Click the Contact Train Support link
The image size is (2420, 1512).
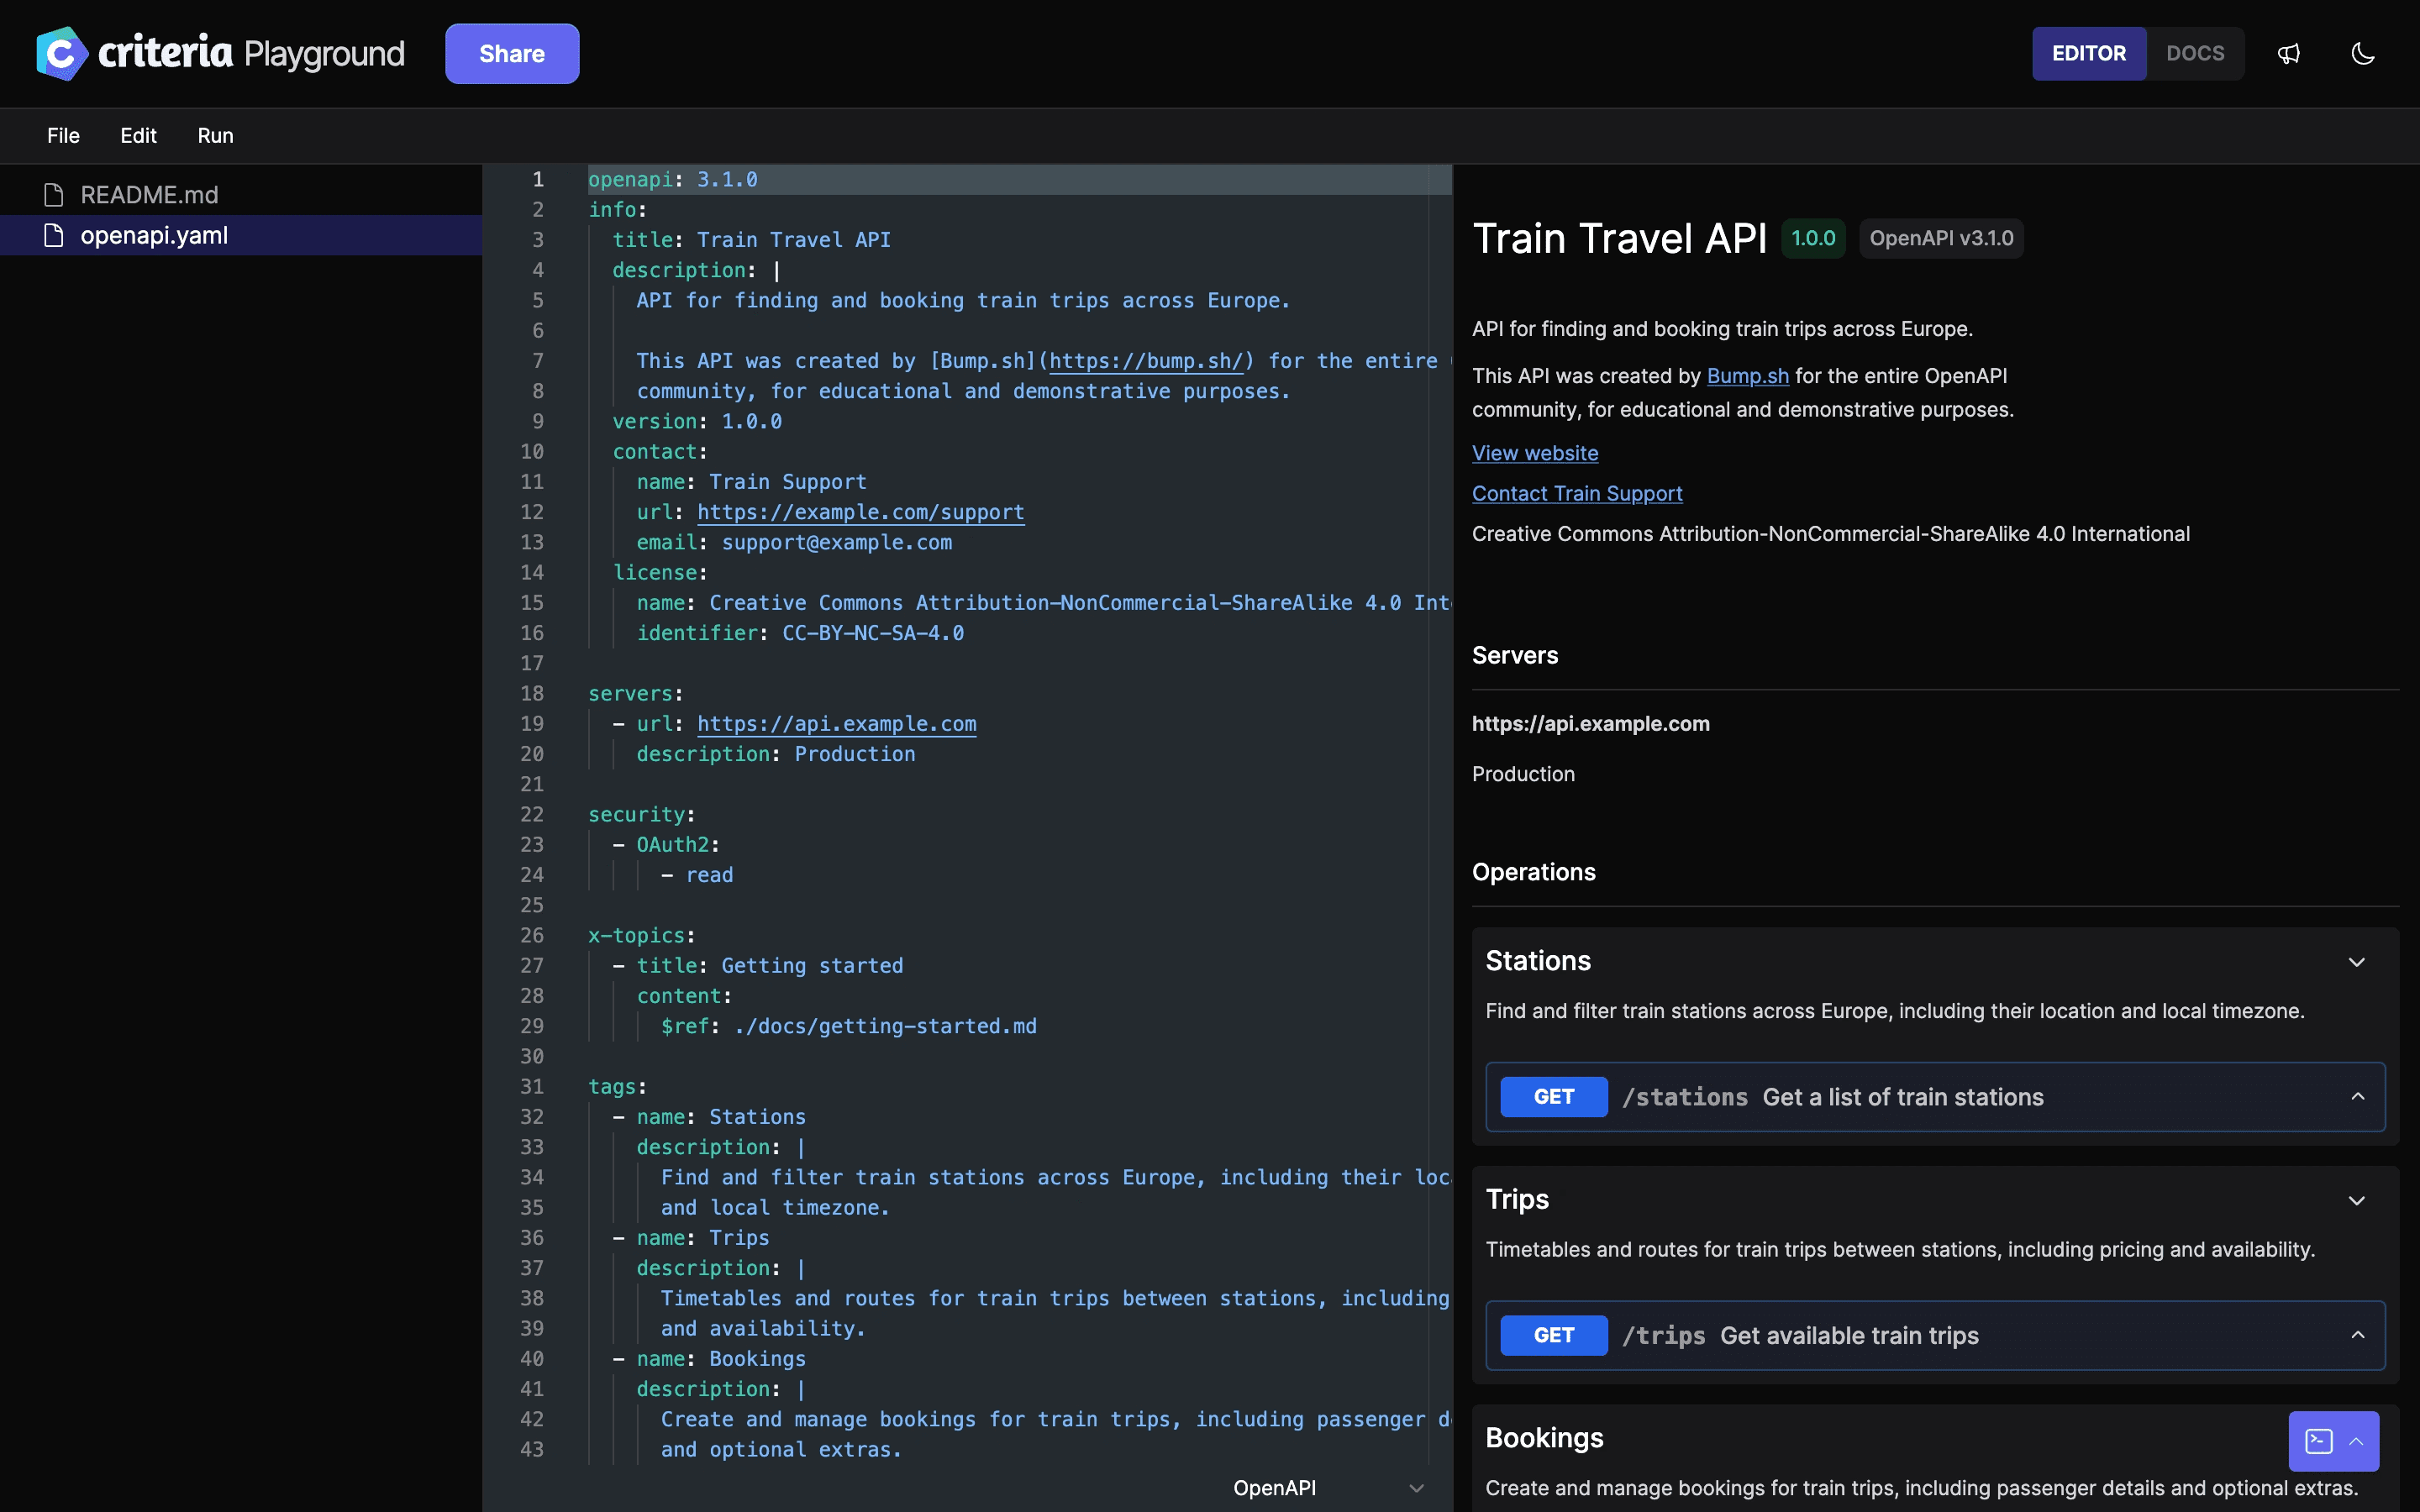coord(1576,493)
